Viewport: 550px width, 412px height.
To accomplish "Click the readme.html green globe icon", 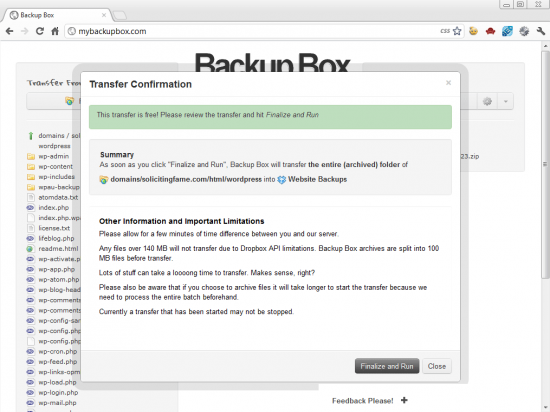I will click(30, 249).
